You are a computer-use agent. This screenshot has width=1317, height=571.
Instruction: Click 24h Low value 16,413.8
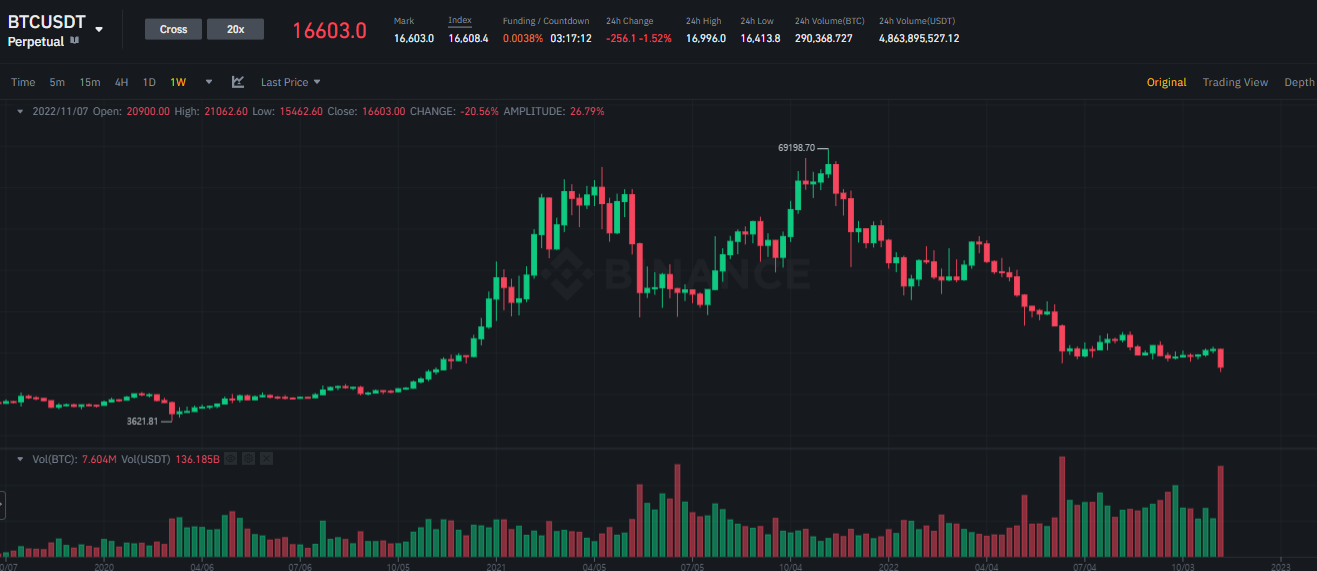point(760,38)
